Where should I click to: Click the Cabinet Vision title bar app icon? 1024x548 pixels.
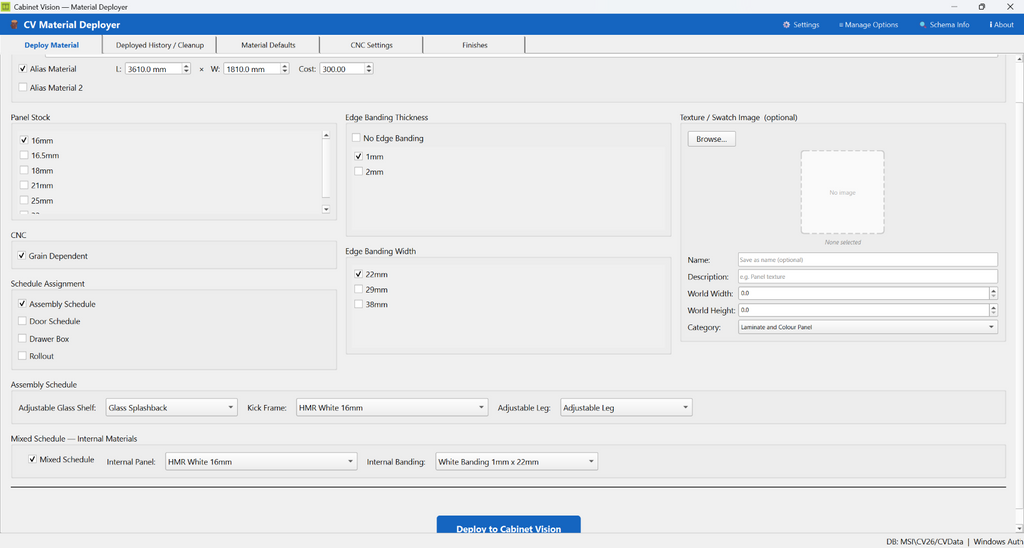tap(6, 7)
